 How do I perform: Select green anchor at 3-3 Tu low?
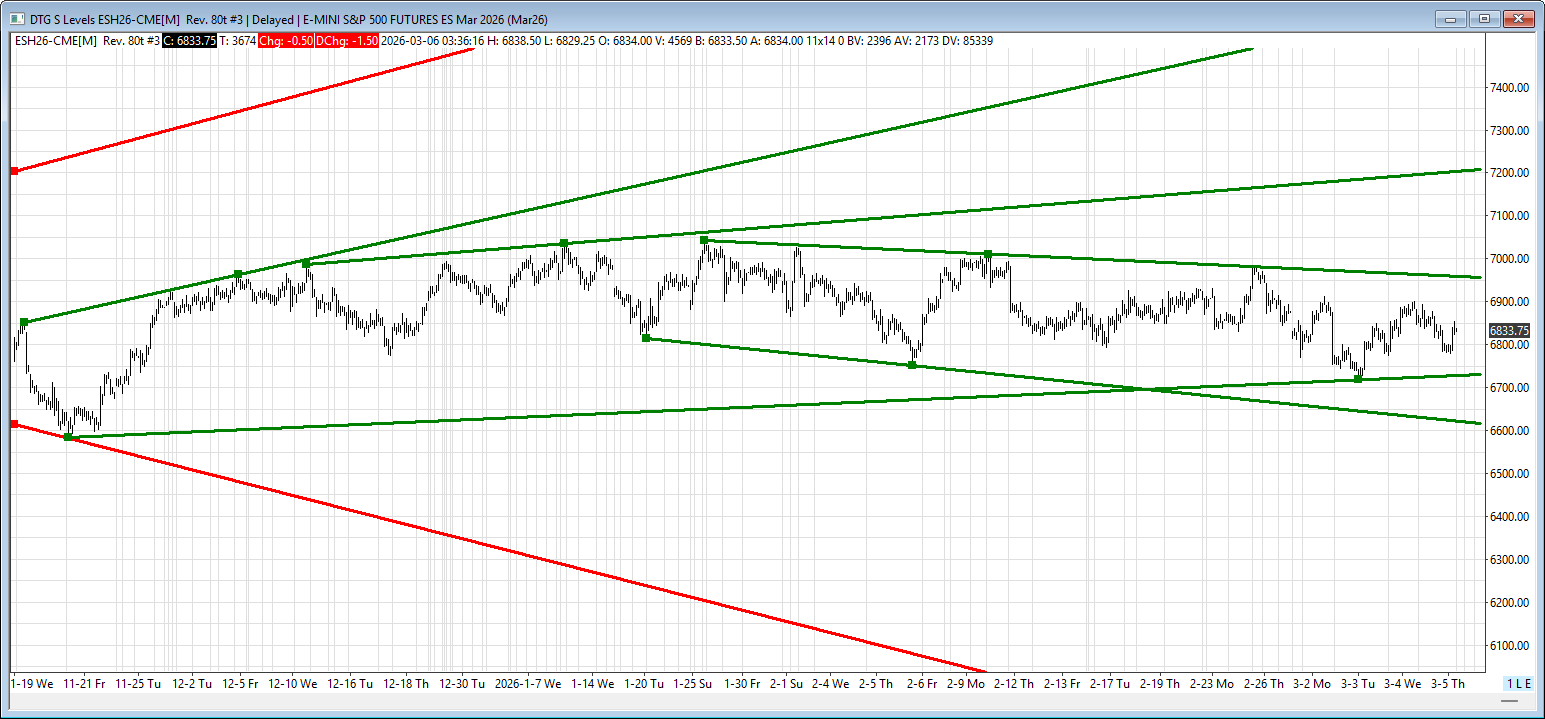(1357, 379)
